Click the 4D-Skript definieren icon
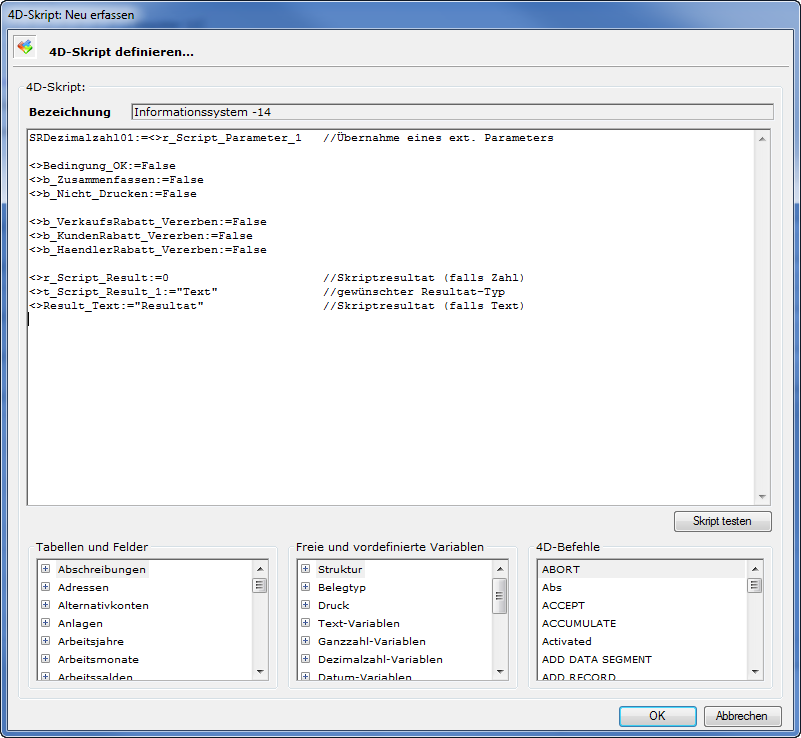This screenshot has height=738, width=801. tap(25, 47)
